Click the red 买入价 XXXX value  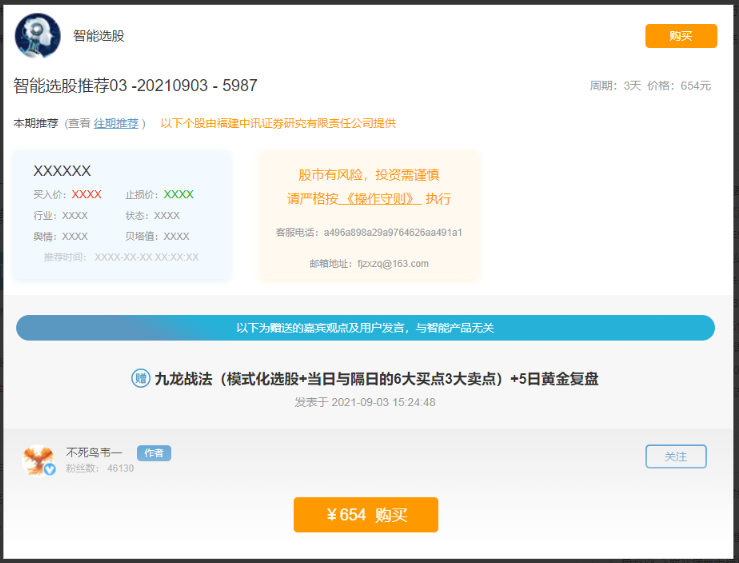point(87,194)
